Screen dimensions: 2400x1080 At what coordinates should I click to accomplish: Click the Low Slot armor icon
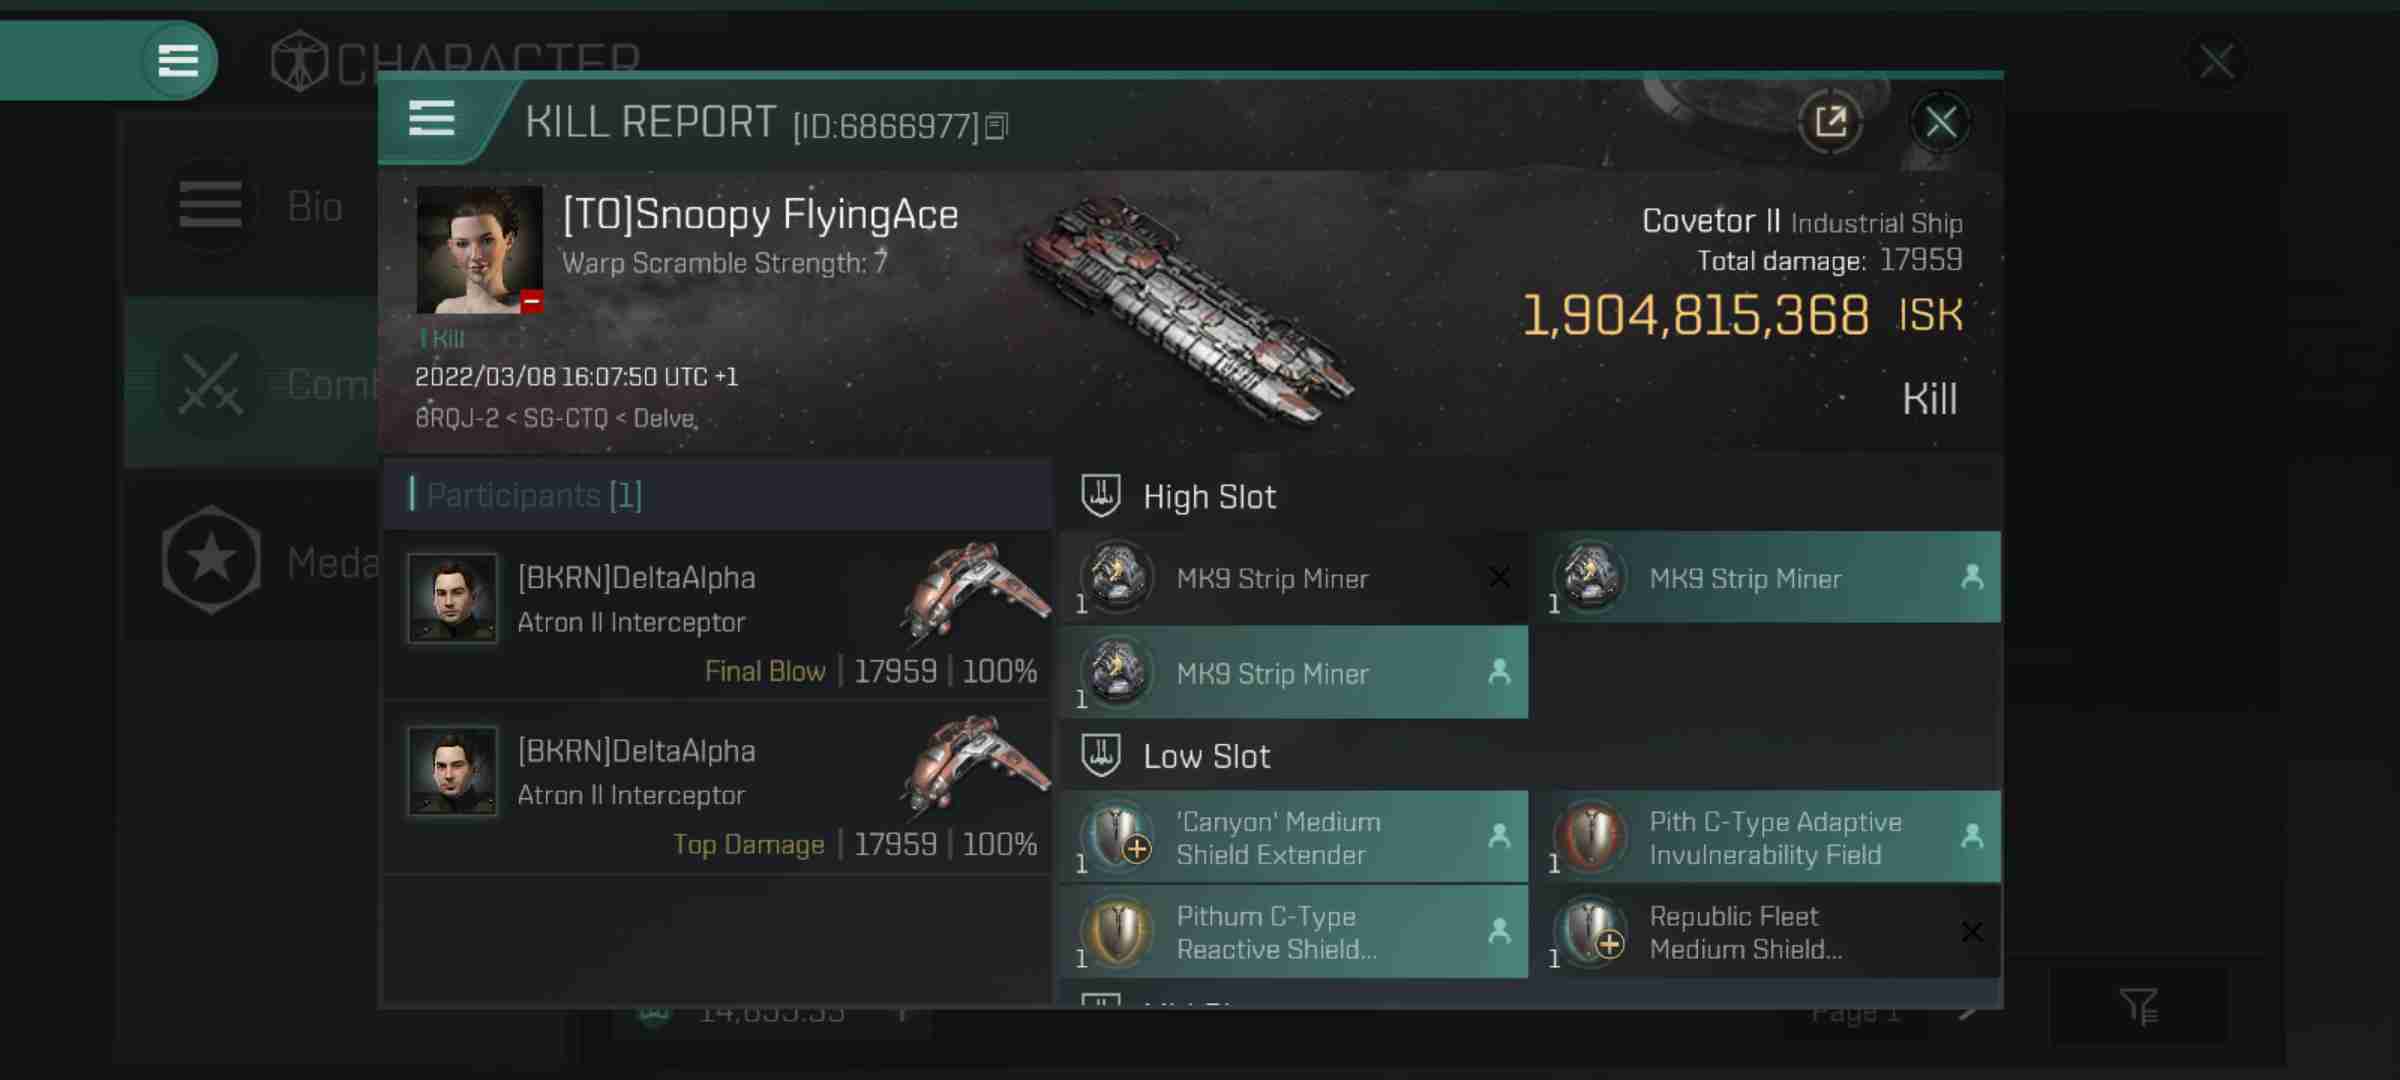(1099, 754)
